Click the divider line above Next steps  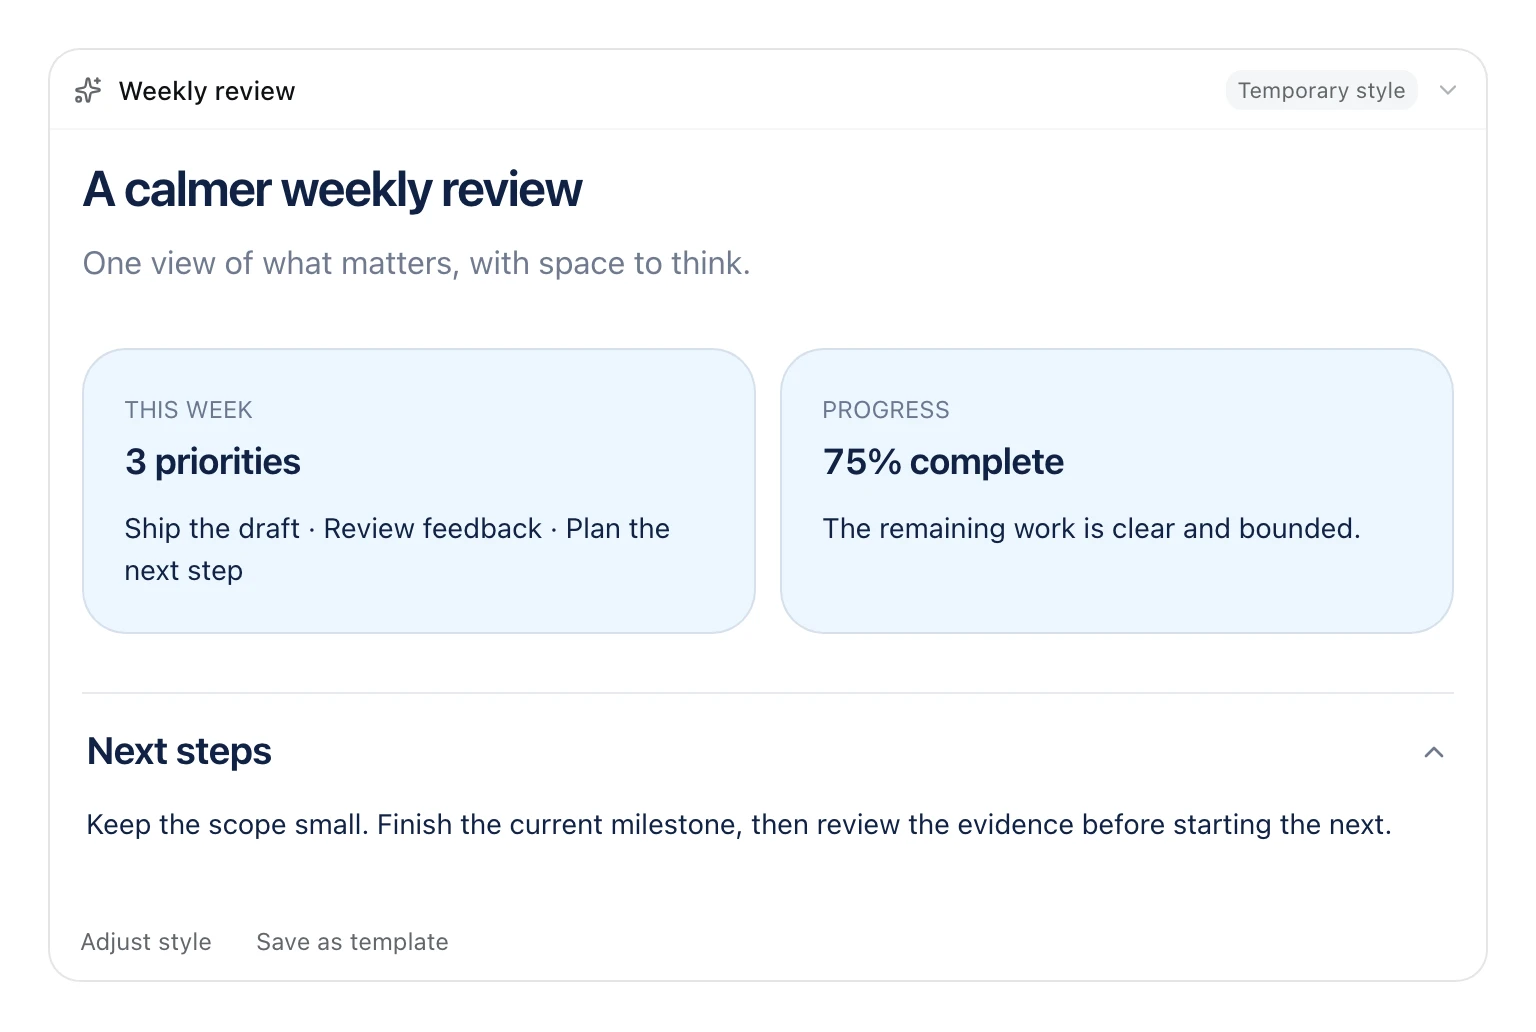[x=768, y=693]
